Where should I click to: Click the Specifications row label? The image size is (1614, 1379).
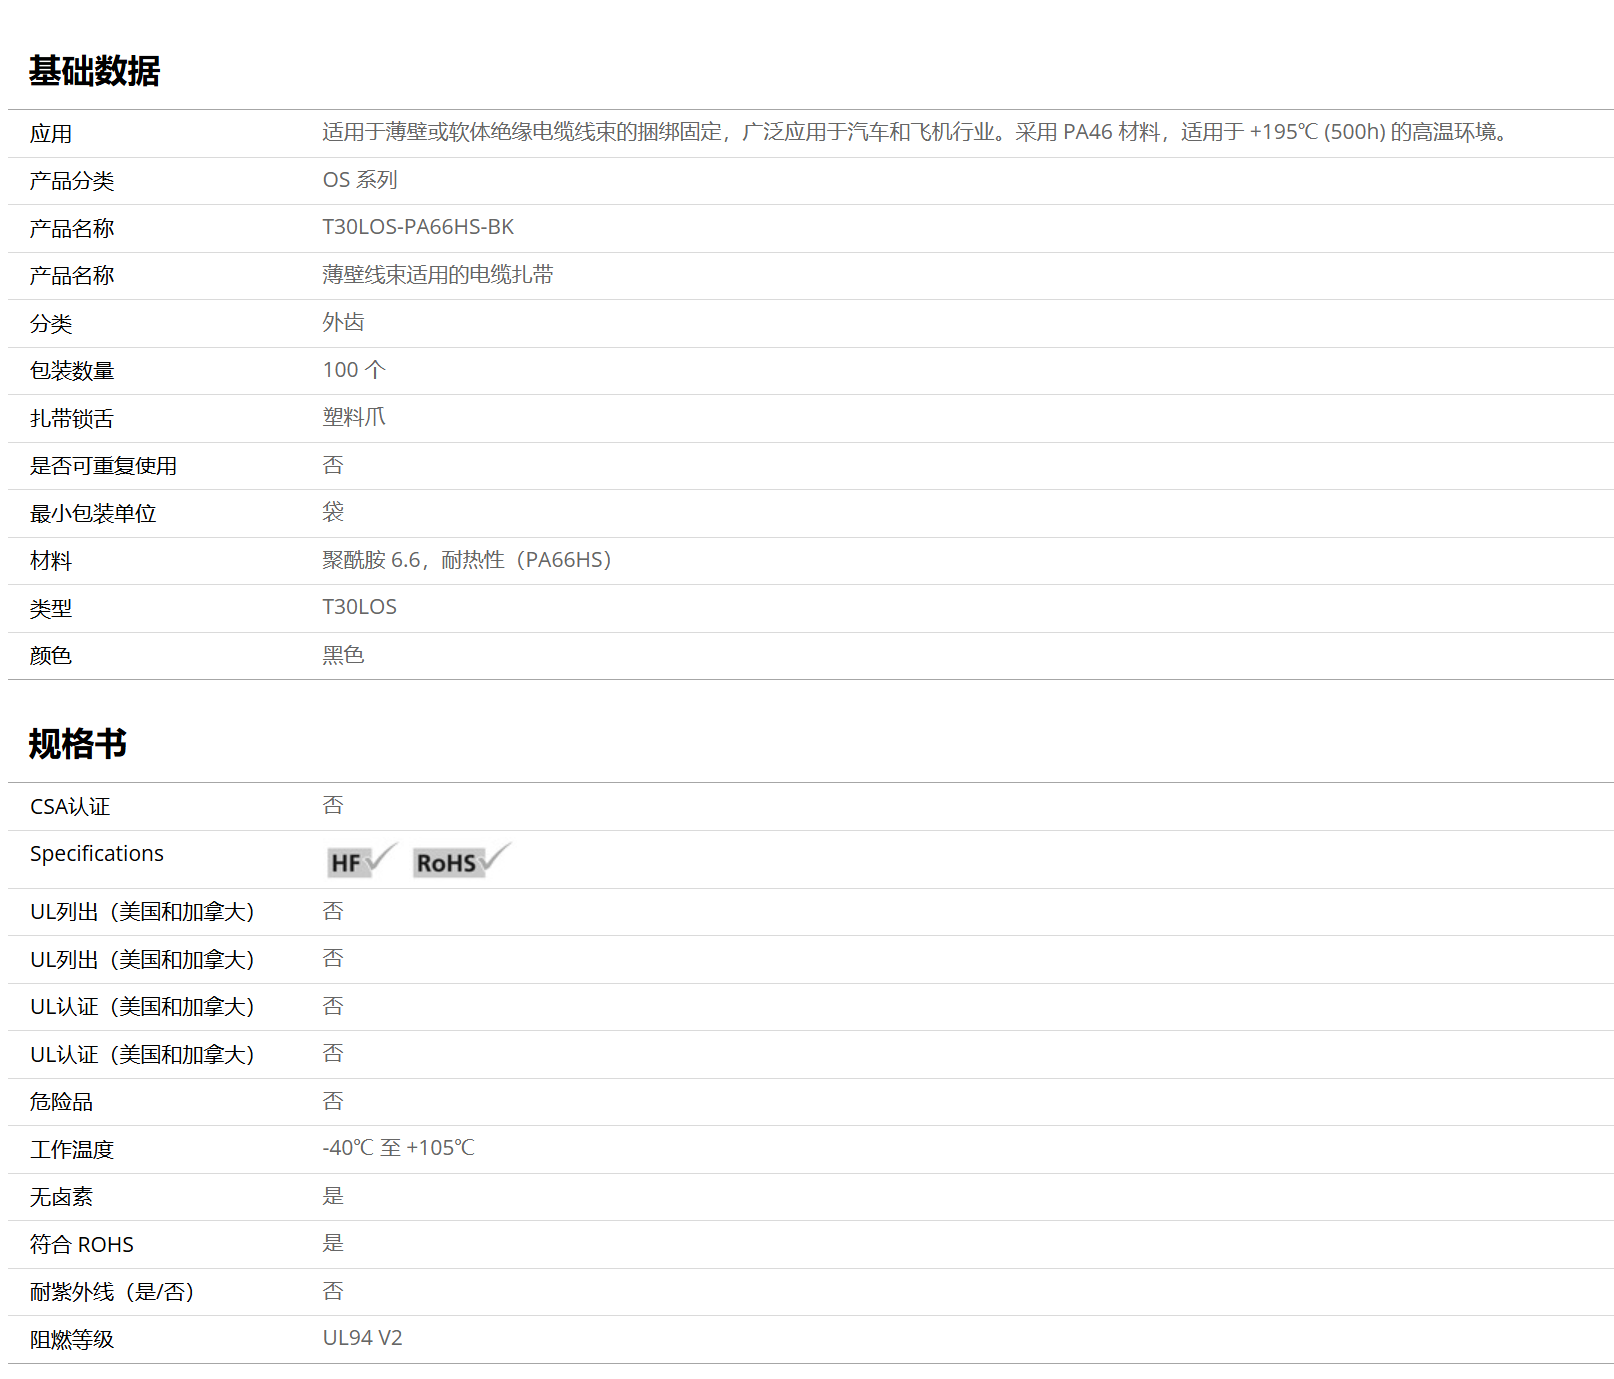[97, 854]
